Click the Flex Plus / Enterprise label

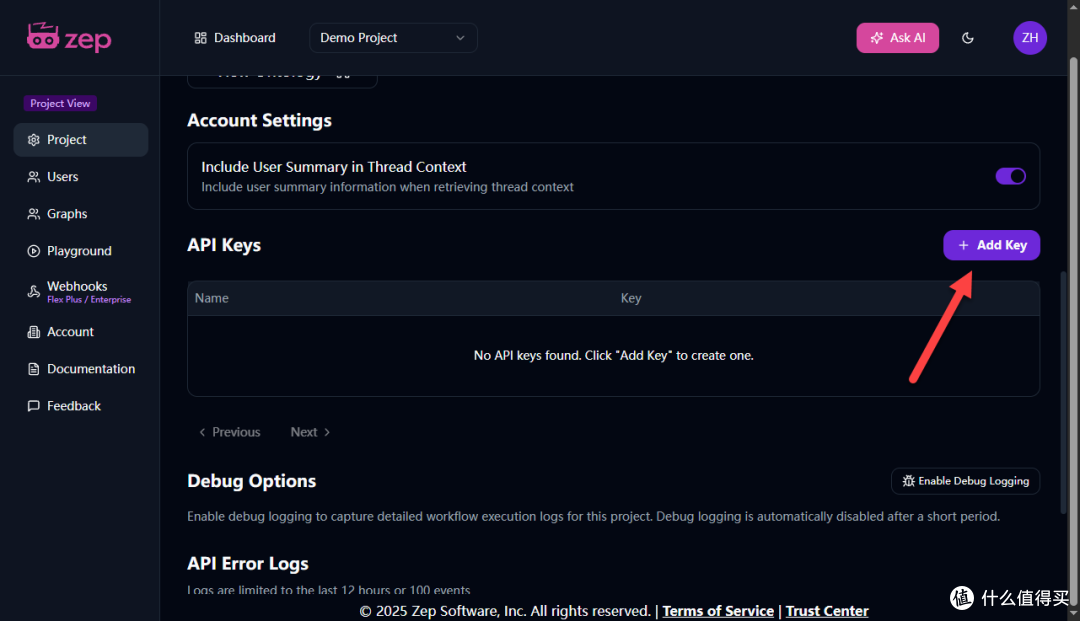89,300
